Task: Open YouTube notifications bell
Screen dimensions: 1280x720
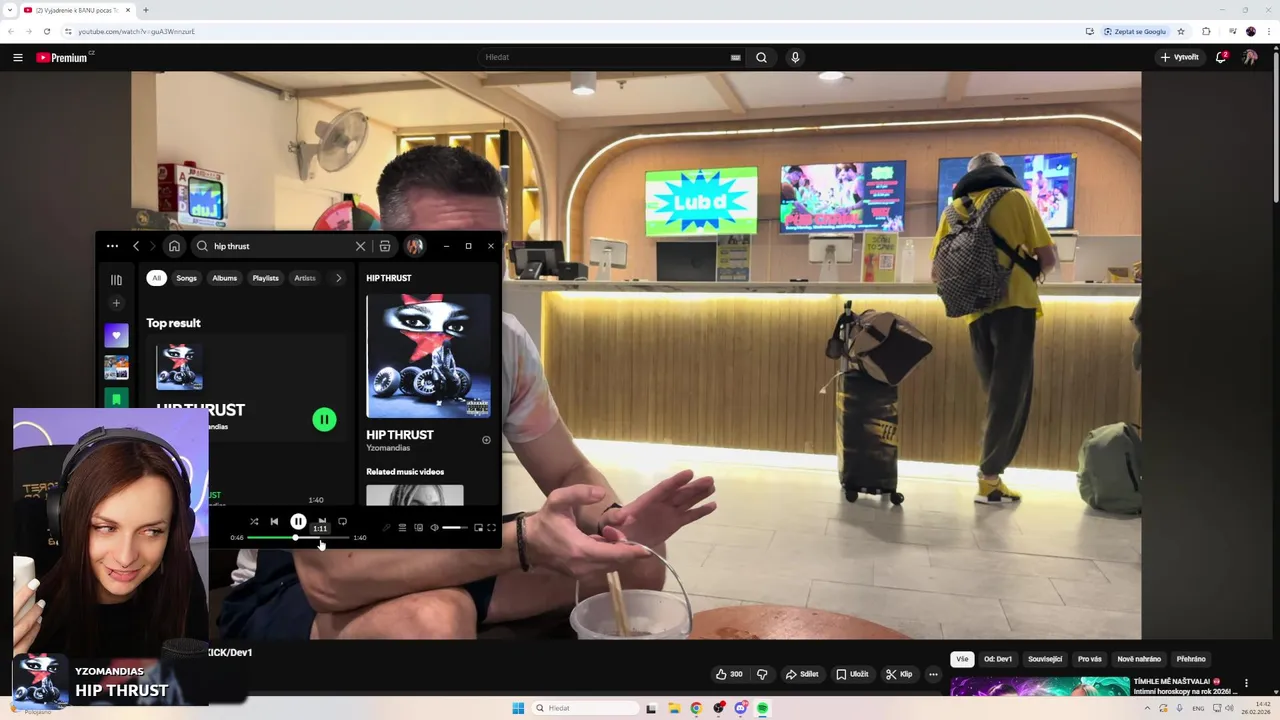Action: (x=1221, y=58)
